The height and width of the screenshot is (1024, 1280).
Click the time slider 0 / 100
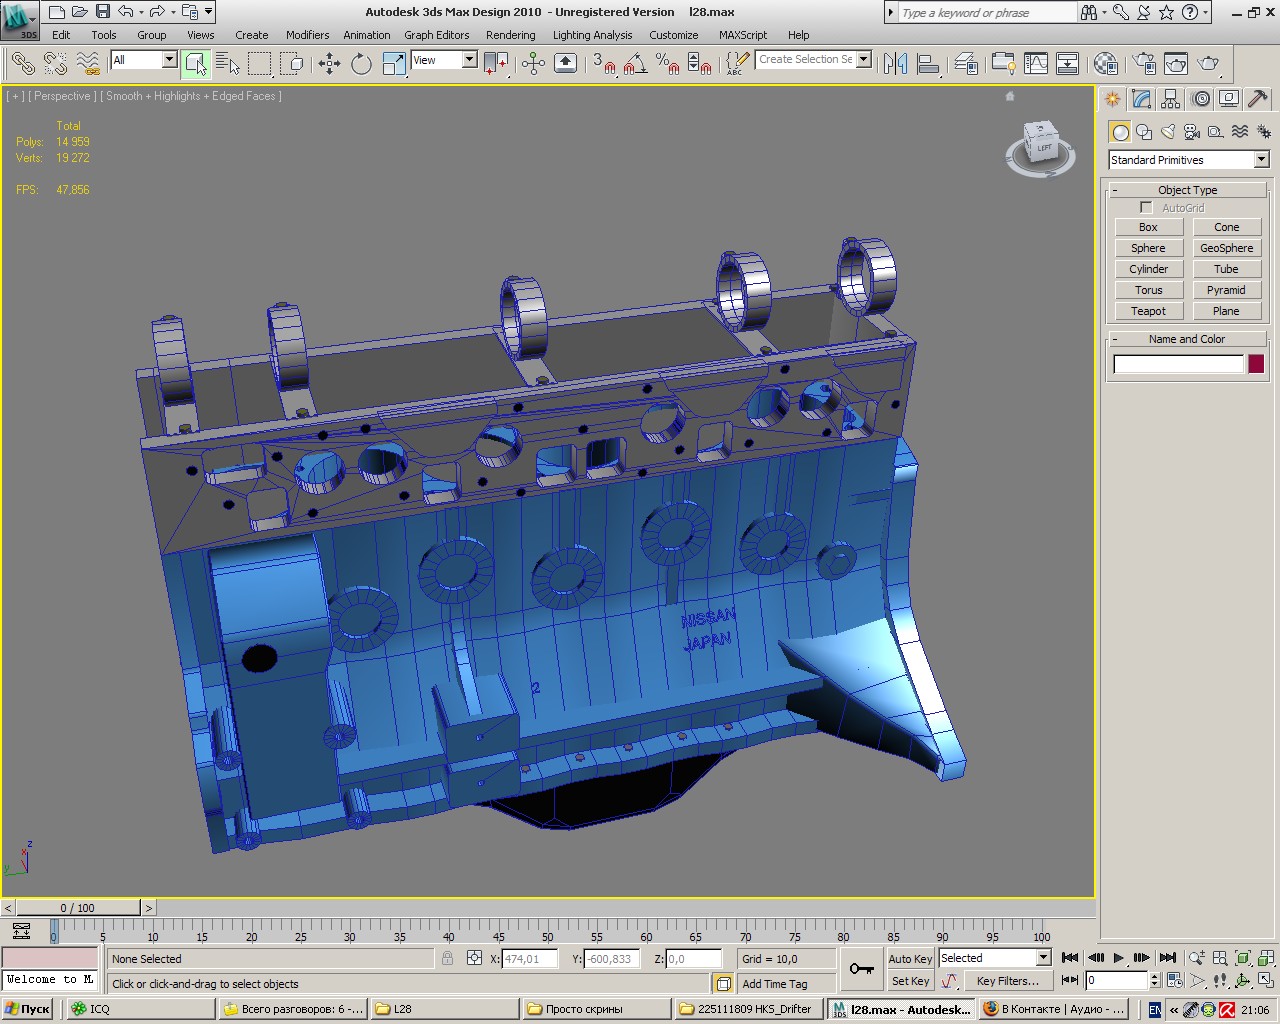click(78, 908)
